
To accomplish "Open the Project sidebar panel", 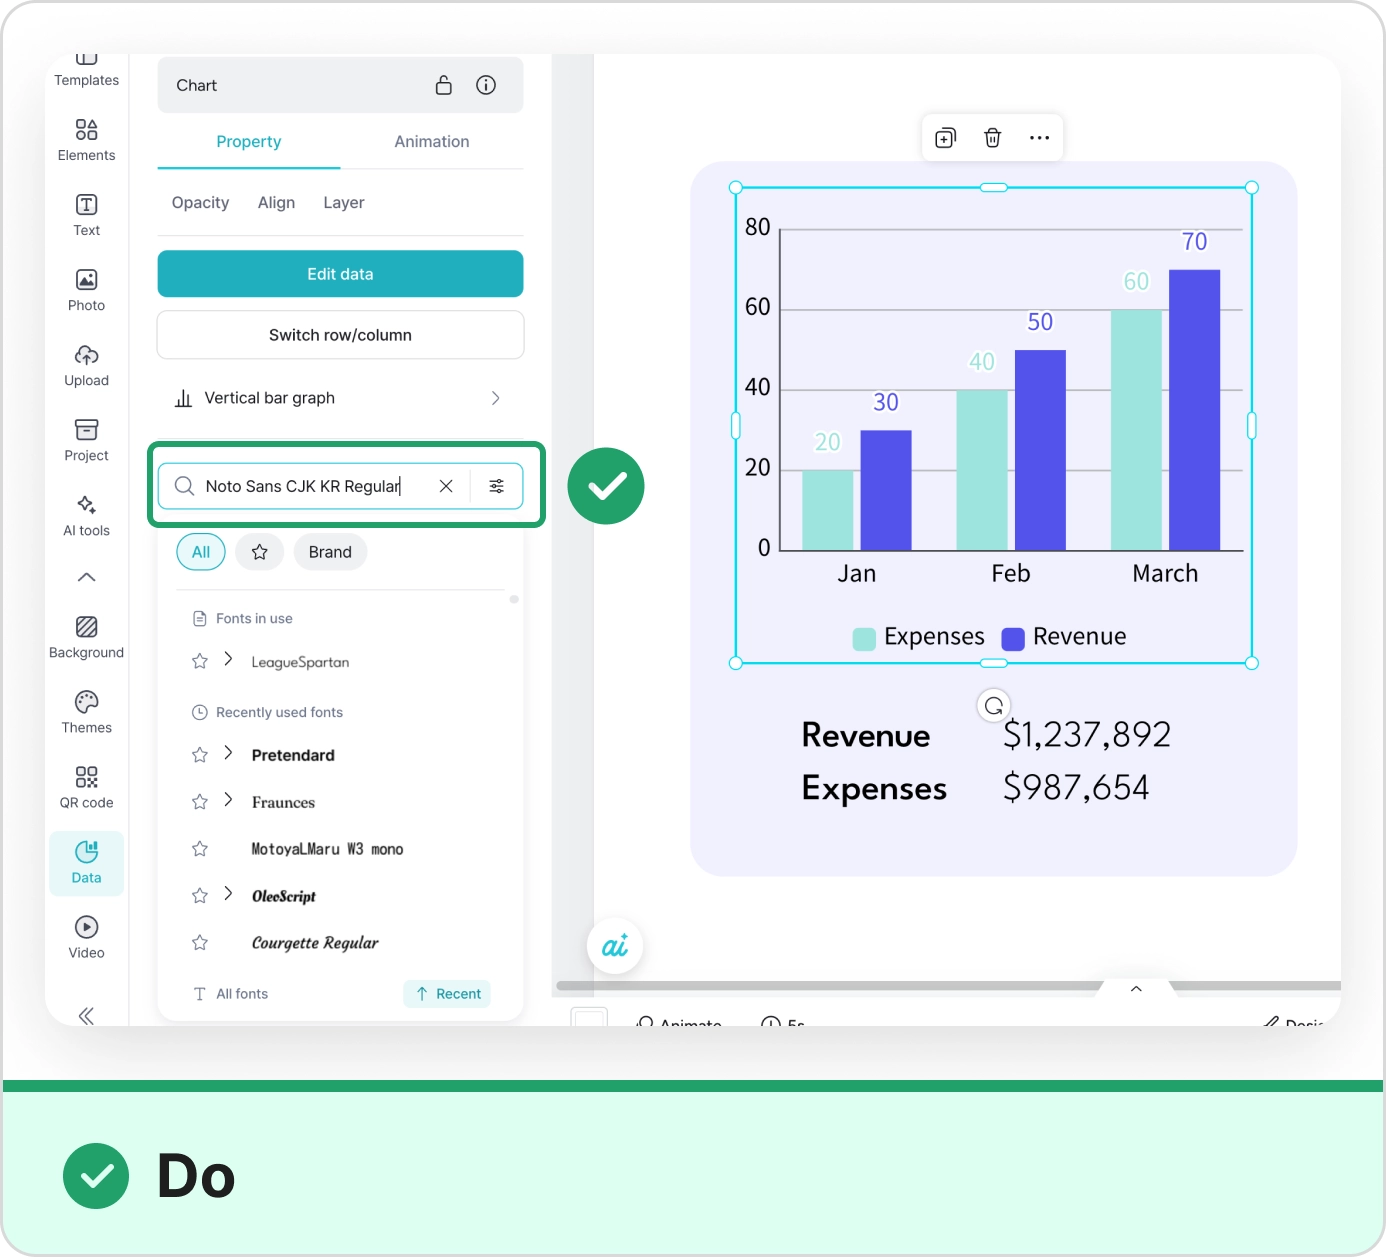I will click(86, 440).
